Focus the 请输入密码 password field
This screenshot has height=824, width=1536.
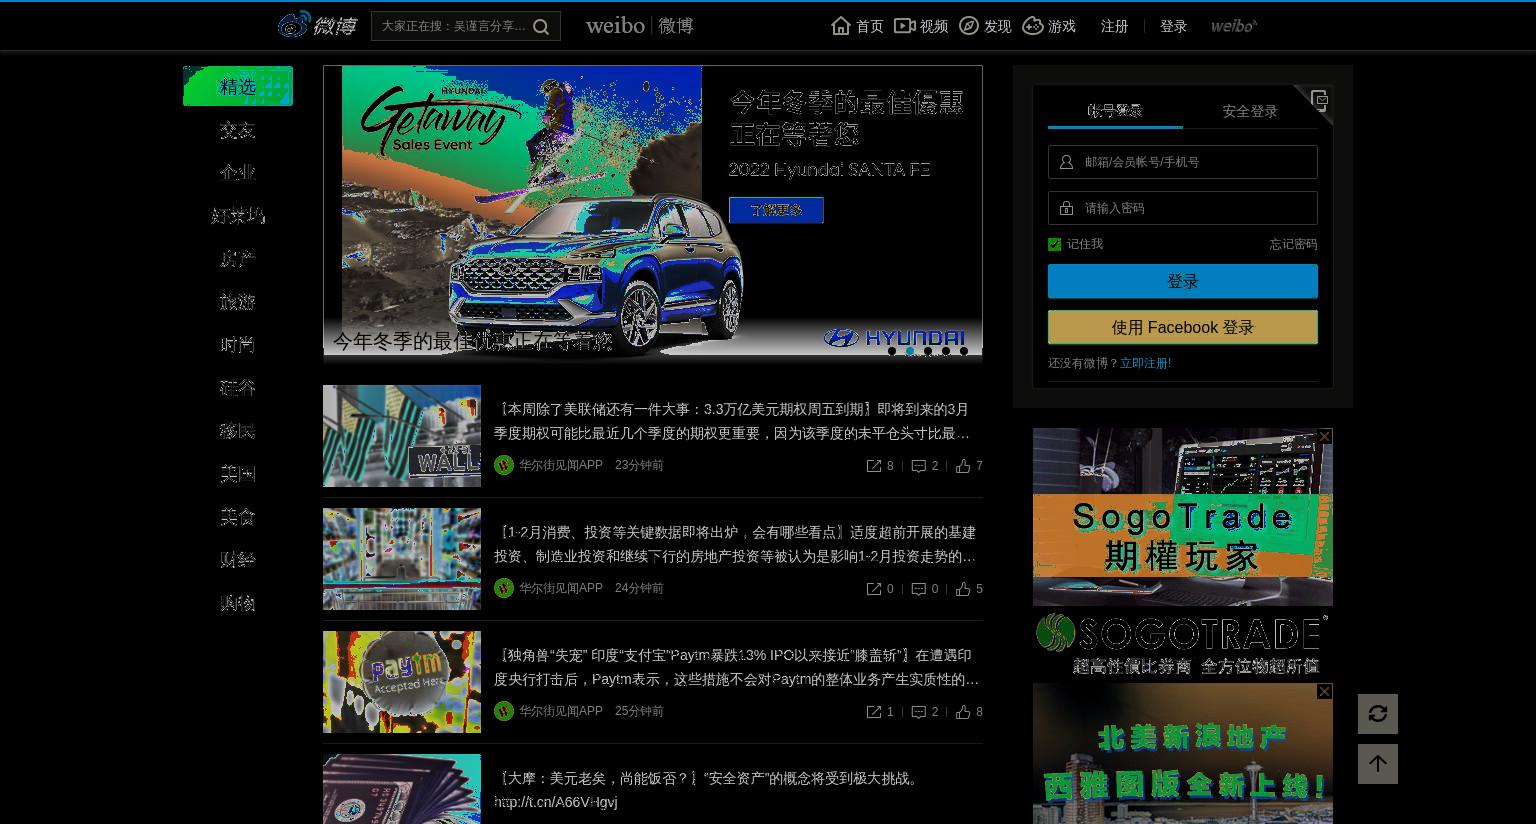click(x=1183, y=208)
